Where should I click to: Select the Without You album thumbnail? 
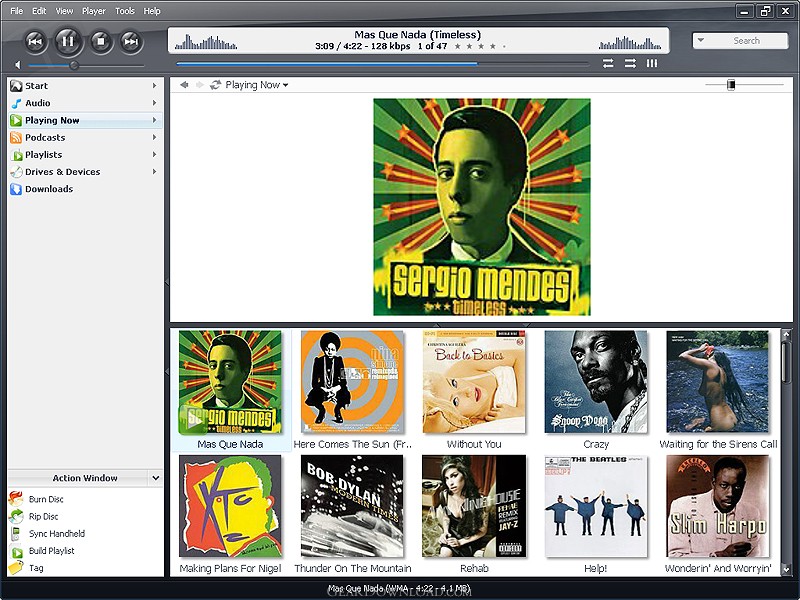474,382
